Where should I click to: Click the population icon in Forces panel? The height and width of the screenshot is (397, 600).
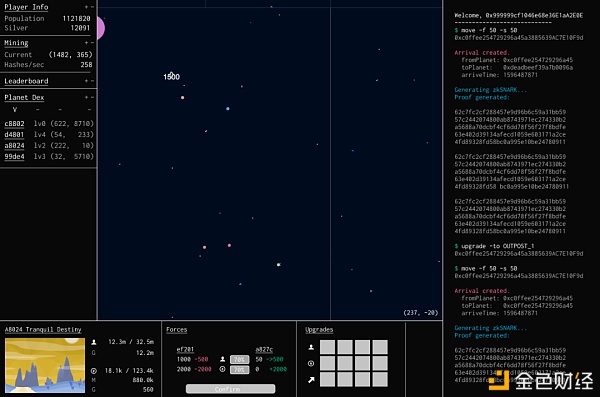(223, 359)
